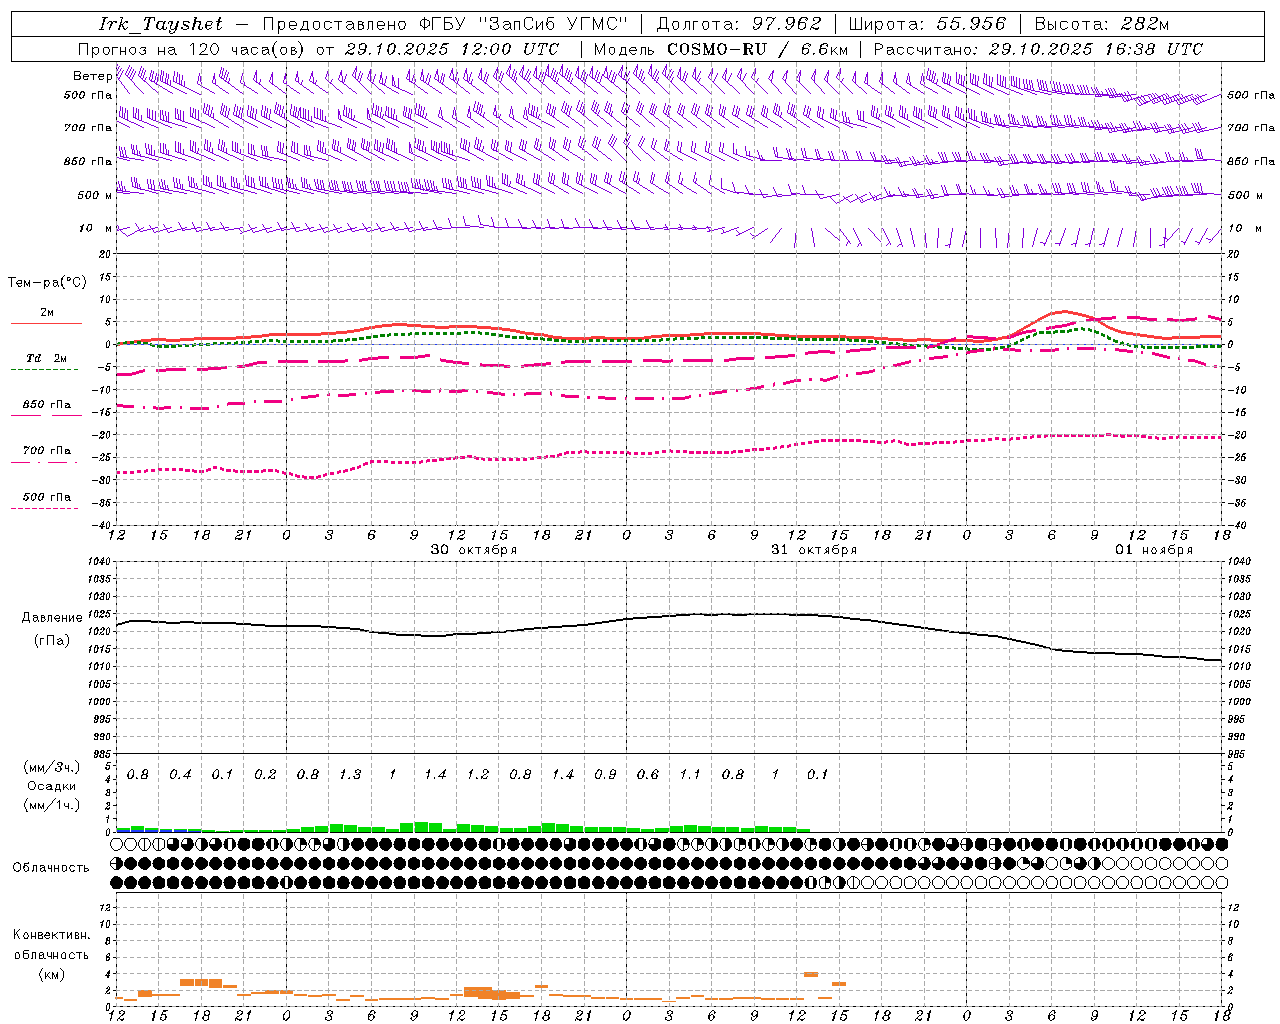
Task: Click the 3-hour precipitation value 0.6
Action: (x=648, y=775)
